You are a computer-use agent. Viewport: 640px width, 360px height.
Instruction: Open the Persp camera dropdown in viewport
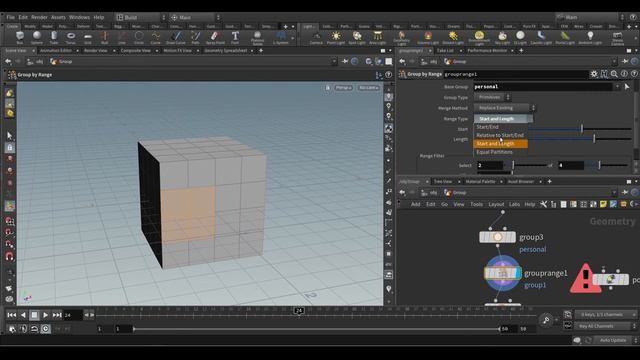click(x=343, y=88)
